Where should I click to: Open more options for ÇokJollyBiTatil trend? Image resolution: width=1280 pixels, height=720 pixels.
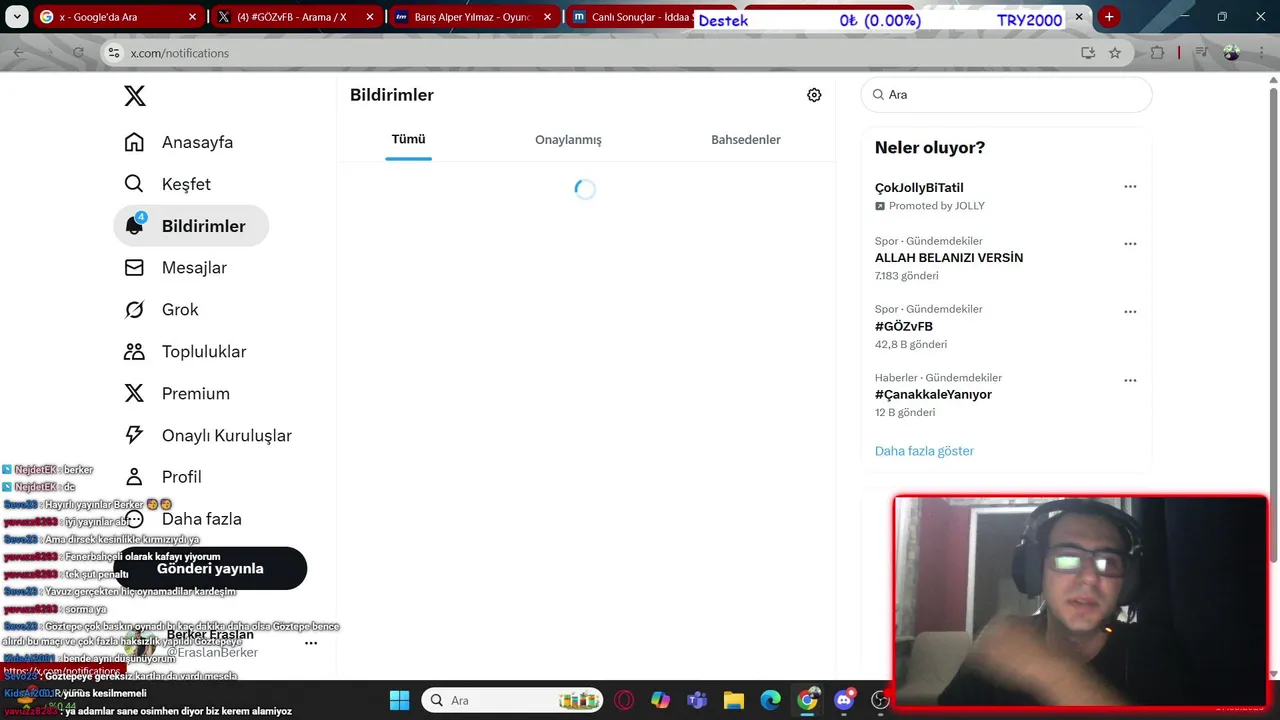click(x=1130, y=187)
